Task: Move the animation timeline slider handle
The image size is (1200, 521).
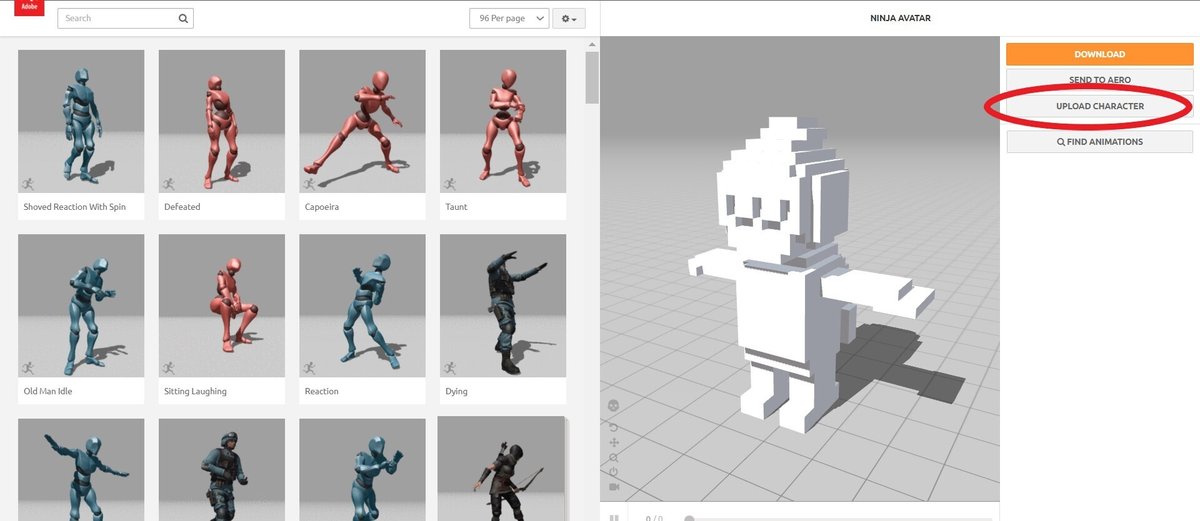Action: 688,518
